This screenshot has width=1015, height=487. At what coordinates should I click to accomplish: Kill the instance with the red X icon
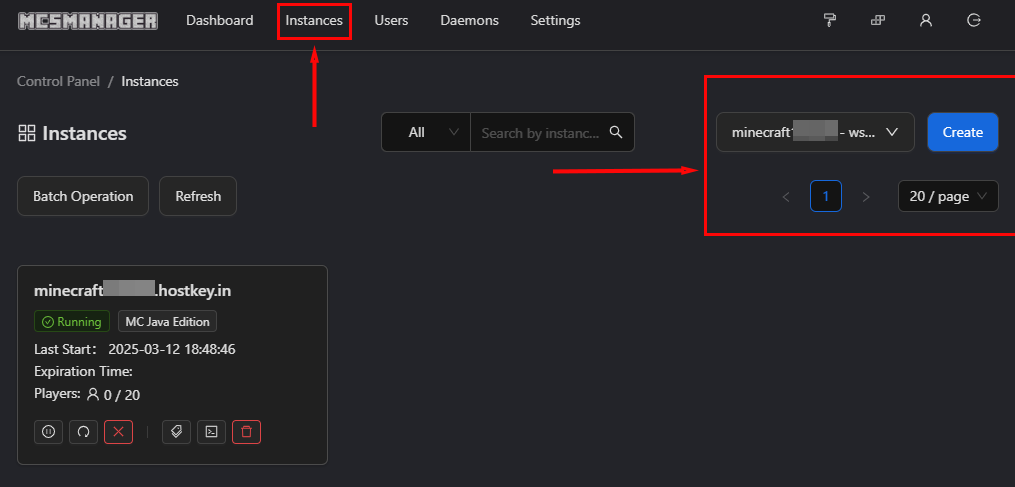[x=118, y=432]
